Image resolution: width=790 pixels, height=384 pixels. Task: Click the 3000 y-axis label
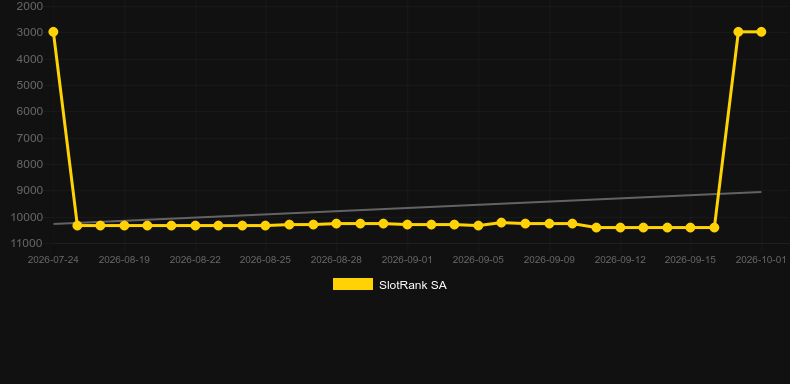coord(30,33)
